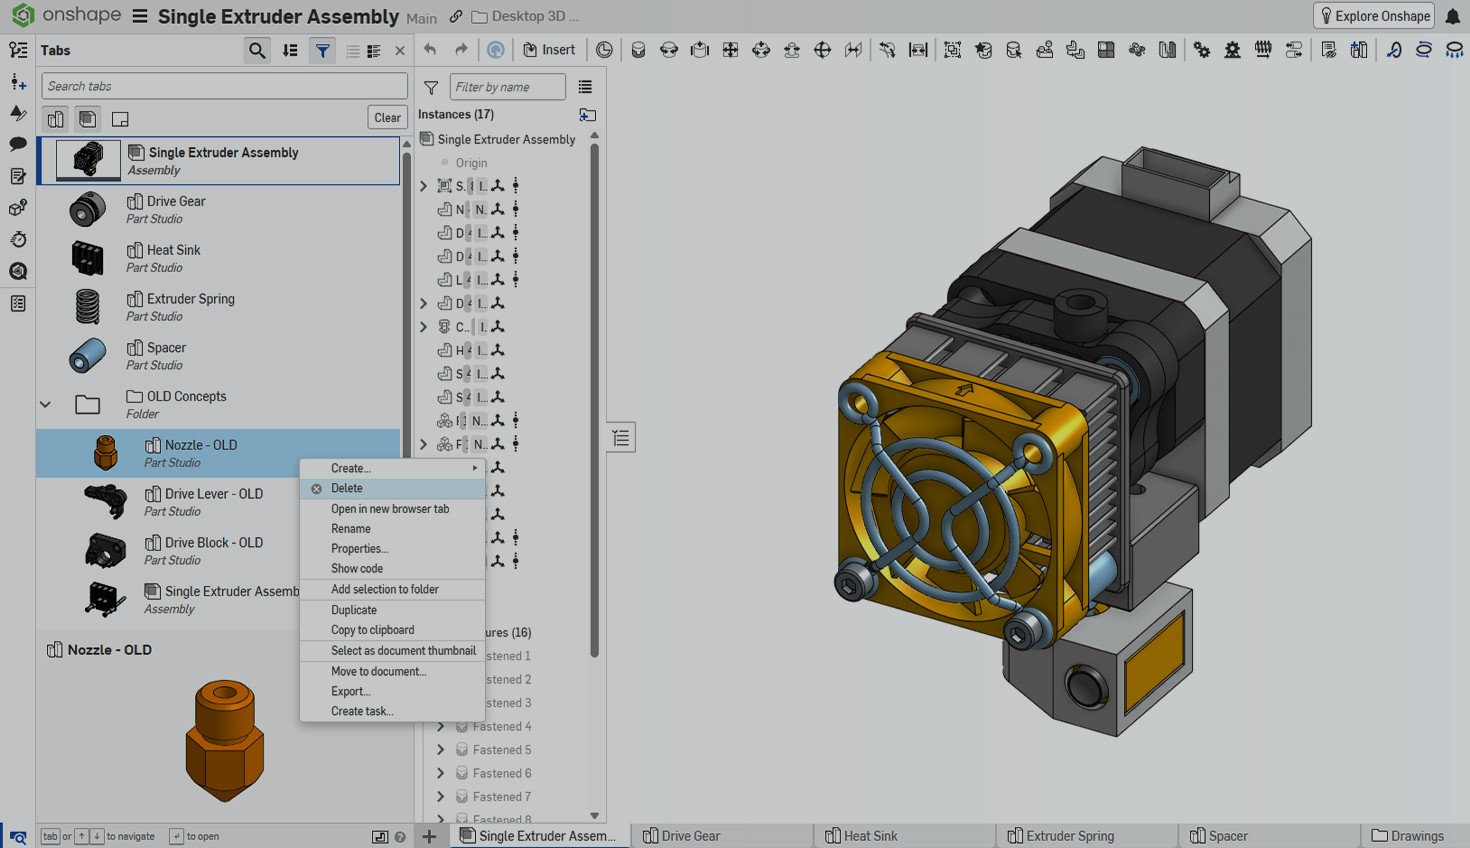Image resolution: width=1470 pixels, height=848 pixels.
Task: Click the Explore Onshape button
Action: coord(1374,16)
